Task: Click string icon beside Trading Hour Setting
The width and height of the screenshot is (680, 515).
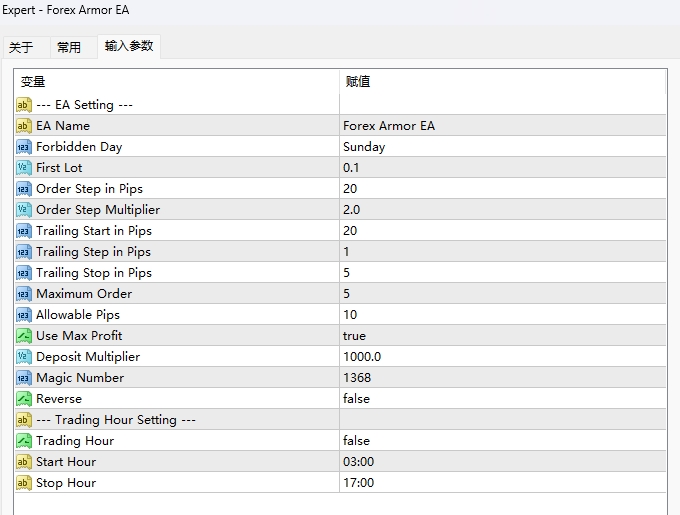Action: coord(24,420)
